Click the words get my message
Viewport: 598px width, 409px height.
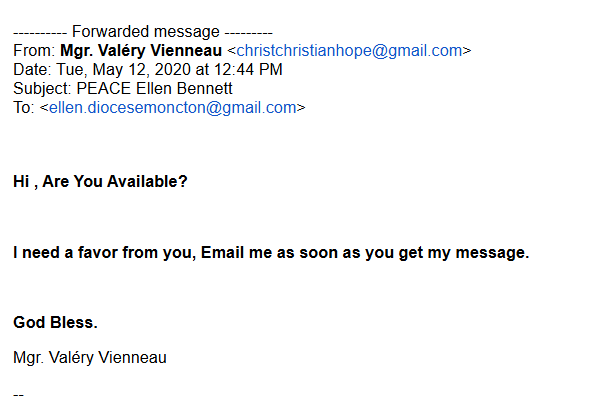pyautogui.click(x=464, y=253)
